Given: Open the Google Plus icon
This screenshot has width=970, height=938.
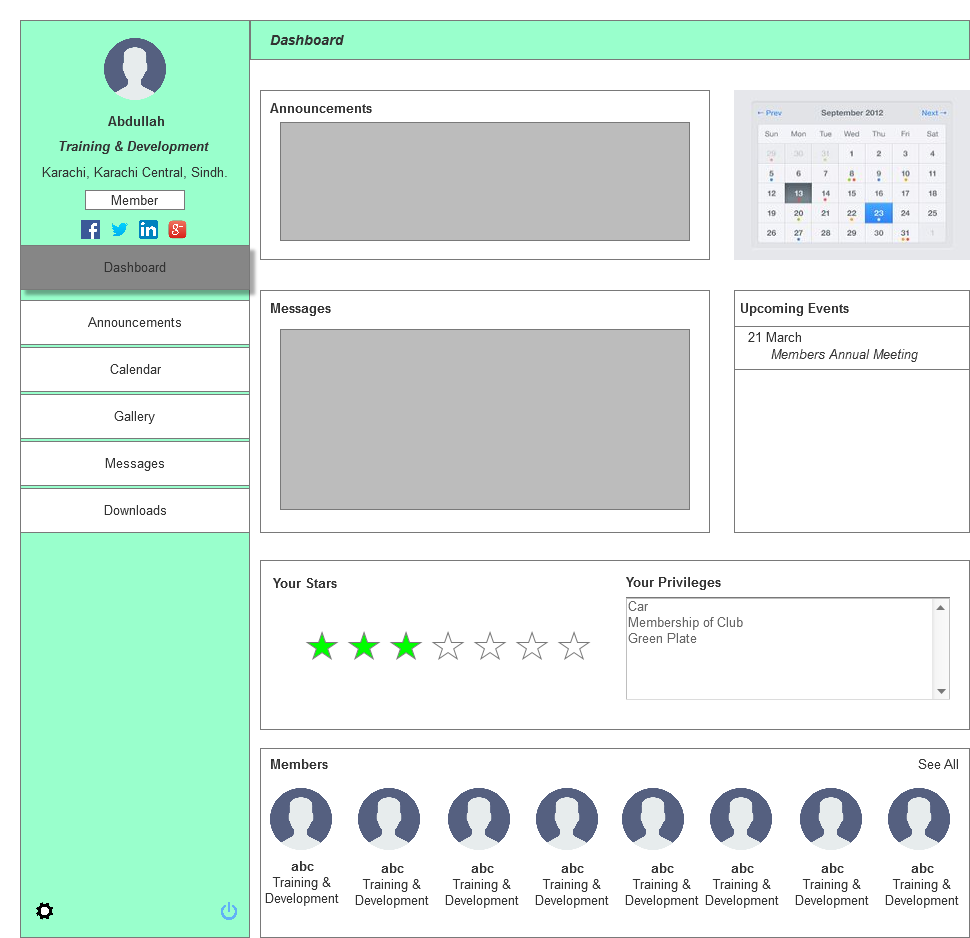Looking at the screenshot, I should (x=177, y=230).
